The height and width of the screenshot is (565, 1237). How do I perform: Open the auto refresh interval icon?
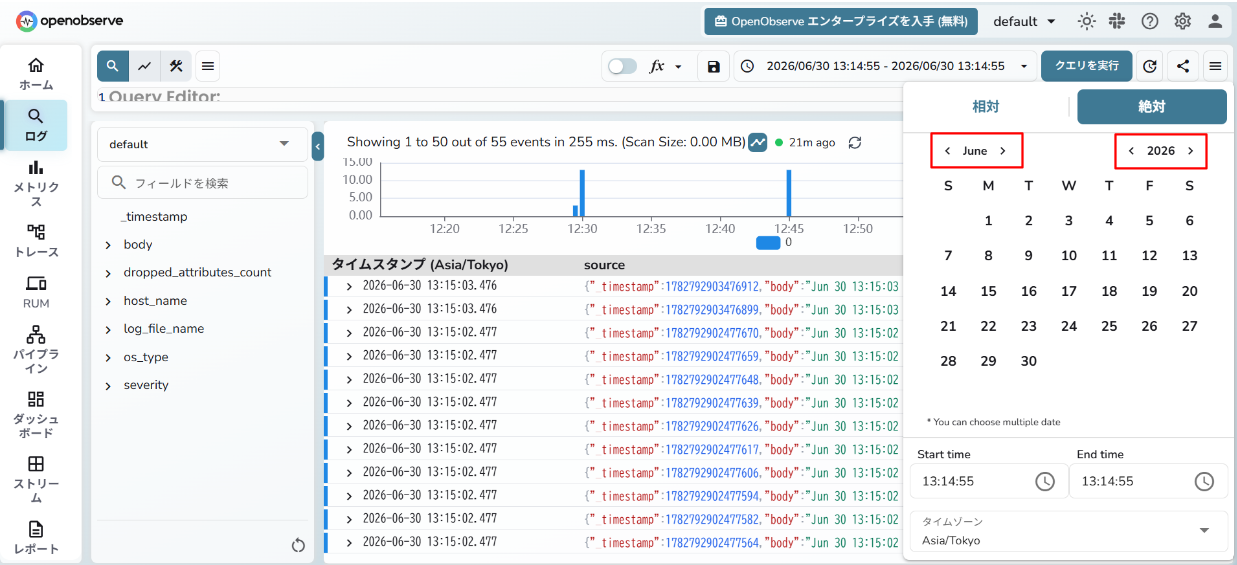click(x=1150, y=66)
